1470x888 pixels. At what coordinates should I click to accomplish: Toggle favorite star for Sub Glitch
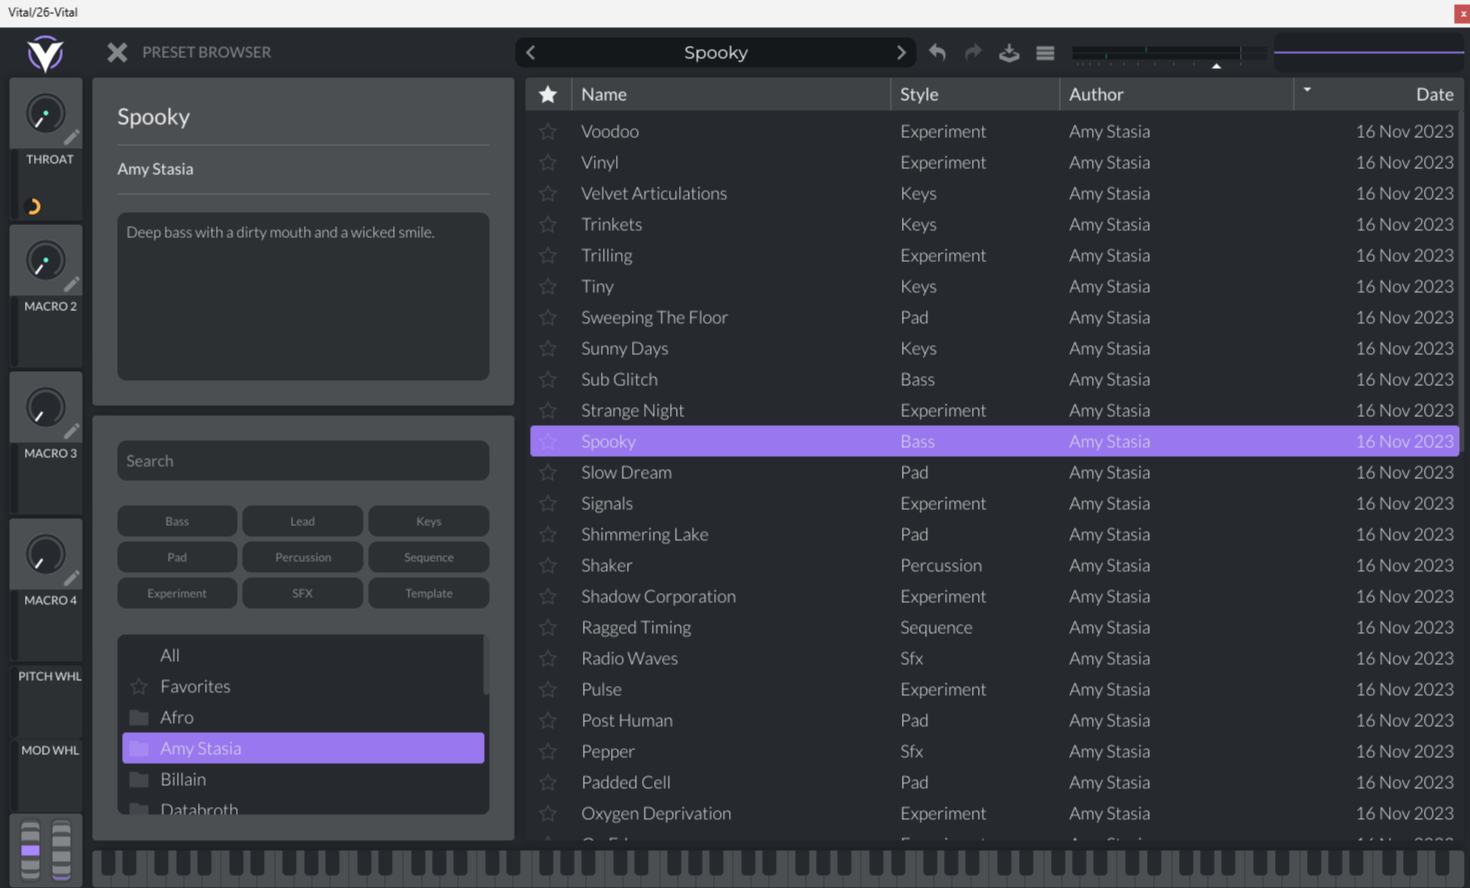click(x=548, y=379)
